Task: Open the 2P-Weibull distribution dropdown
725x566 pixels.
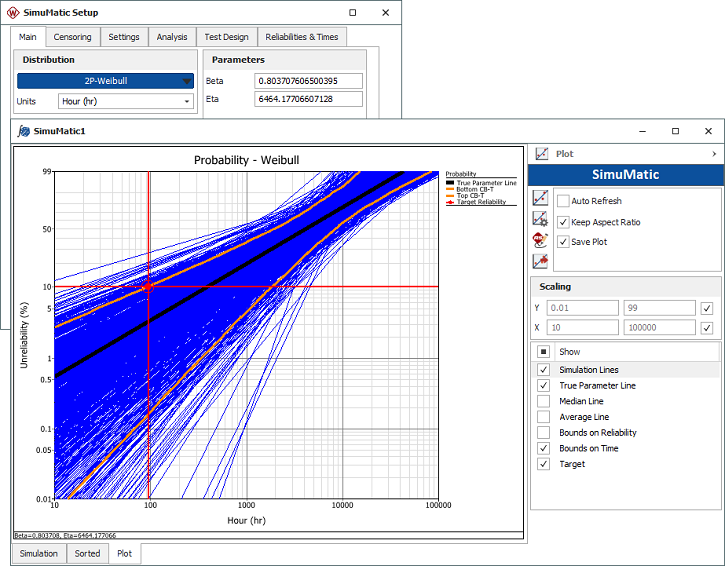Action: (x=105, y=82)
